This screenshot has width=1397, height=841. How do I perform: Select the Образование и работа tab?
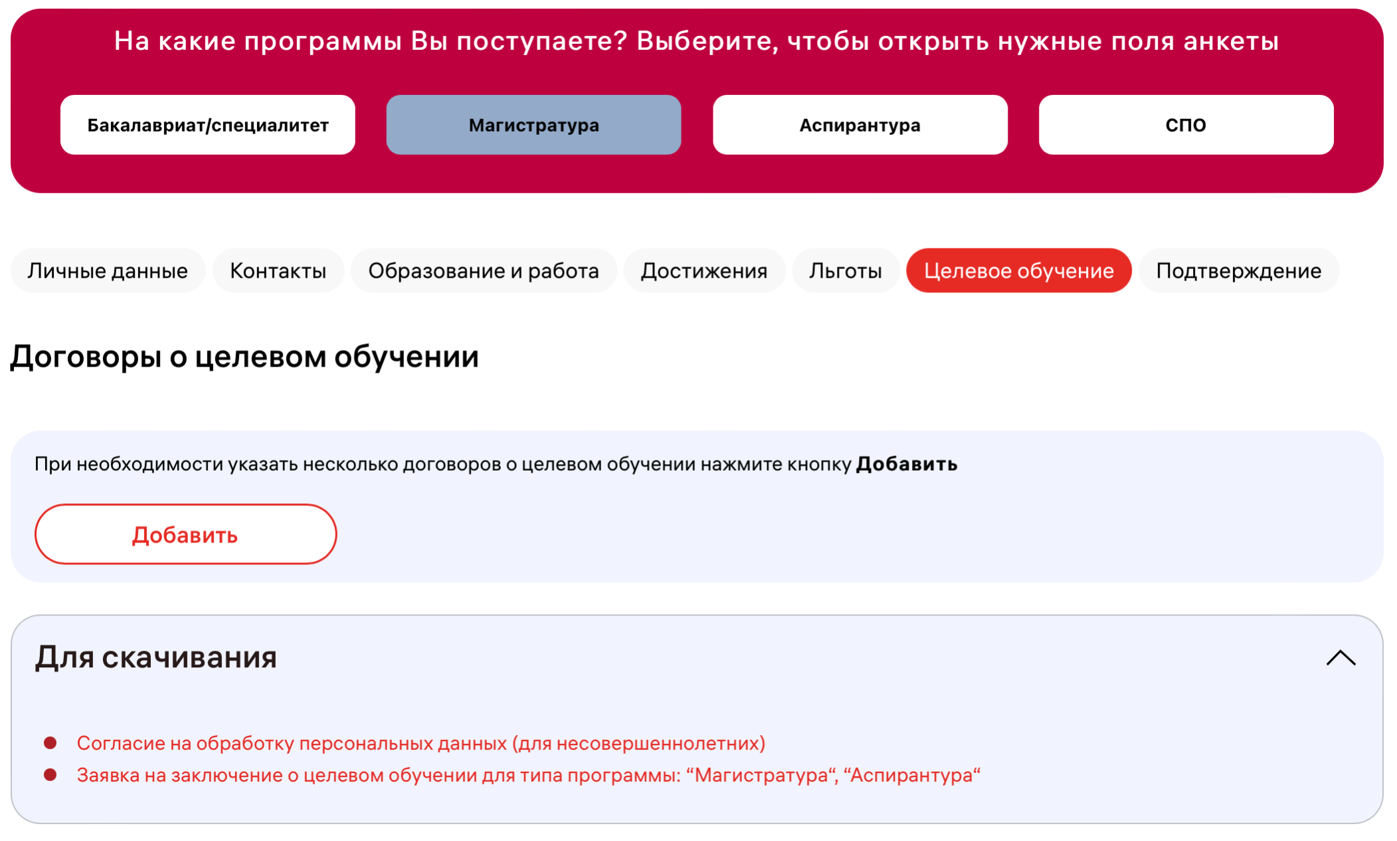pyautogui.click(x=484, y=270)
